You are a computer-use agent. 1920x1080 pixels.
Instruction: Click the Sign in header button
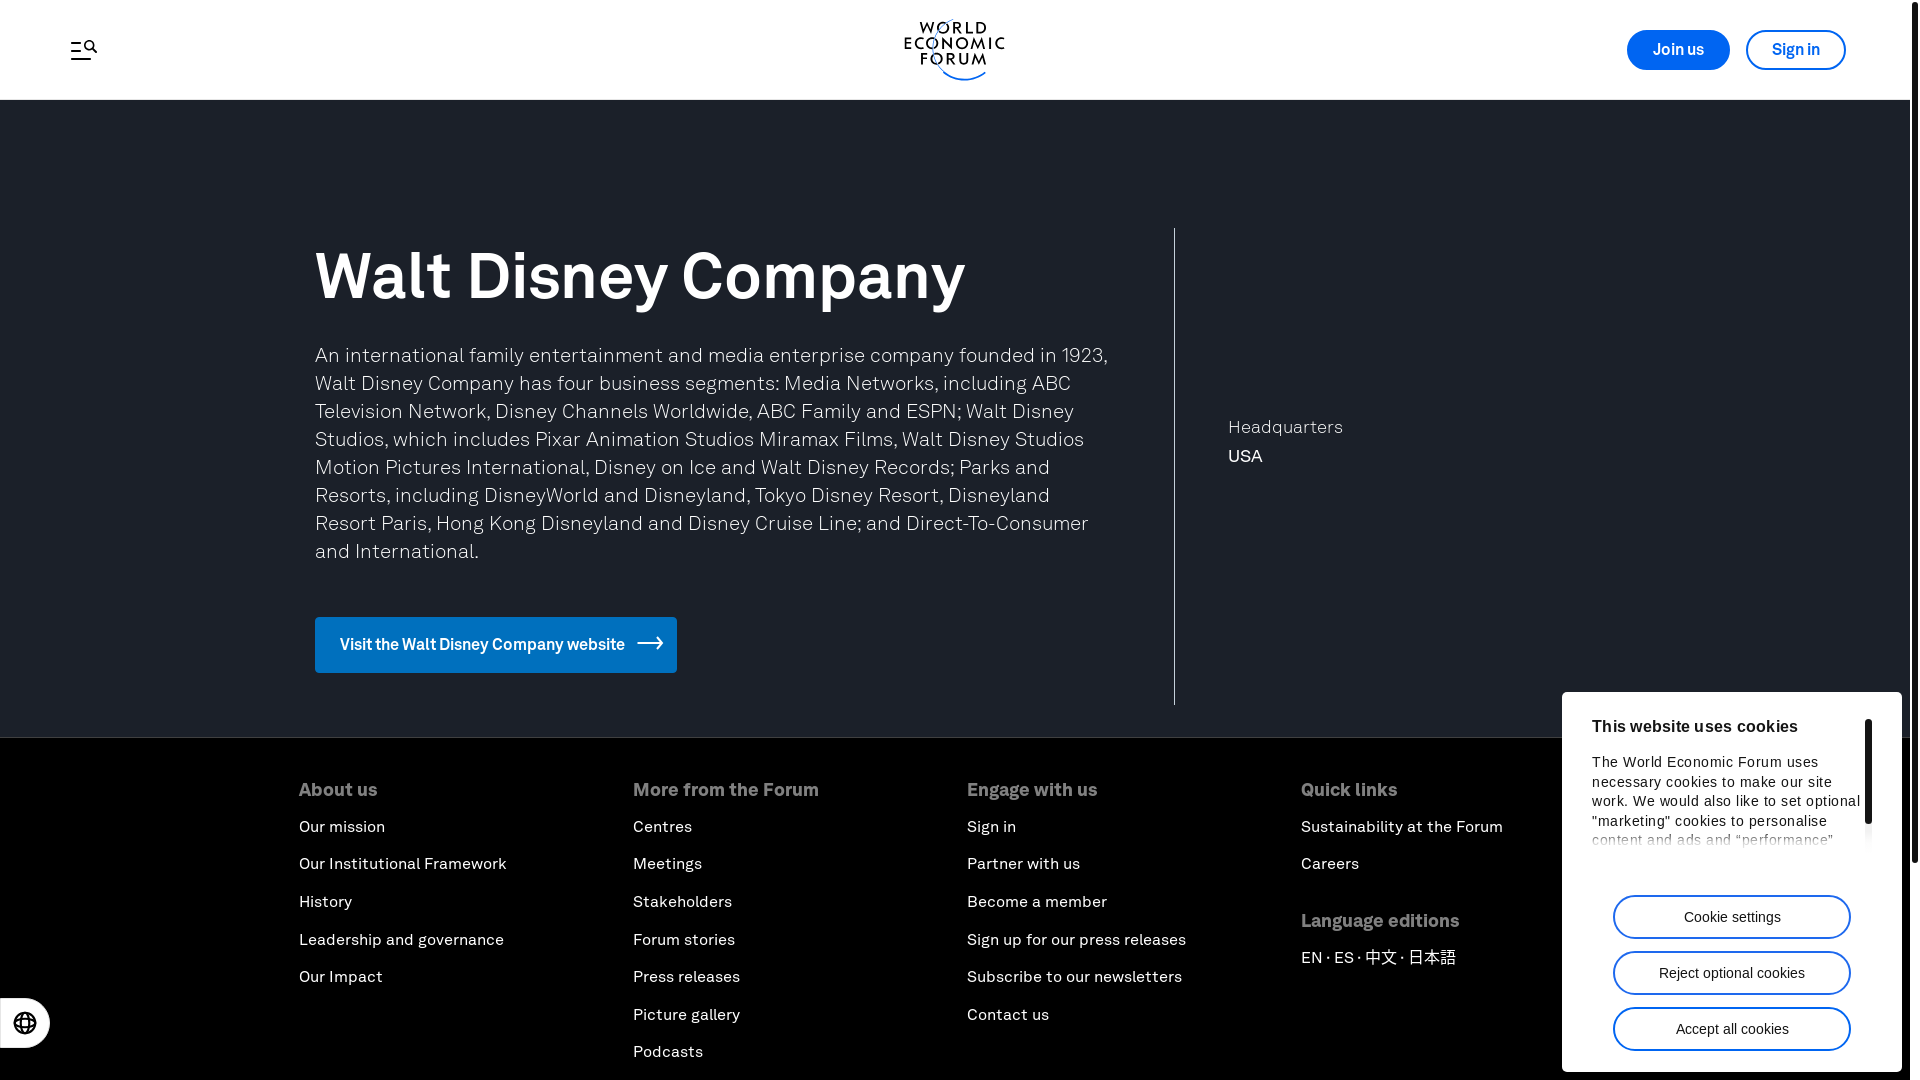click(x=1796, y=50)
